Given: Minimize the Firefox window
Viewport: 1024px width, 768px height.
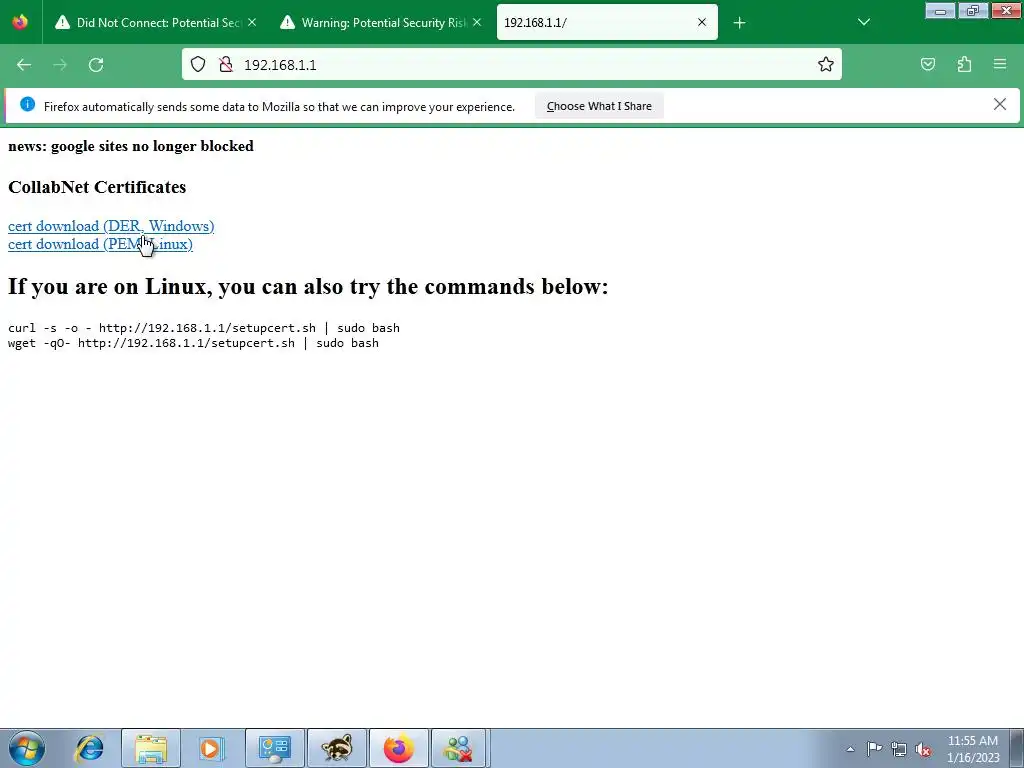Looking at the screenshot, I should coord(940,11).
